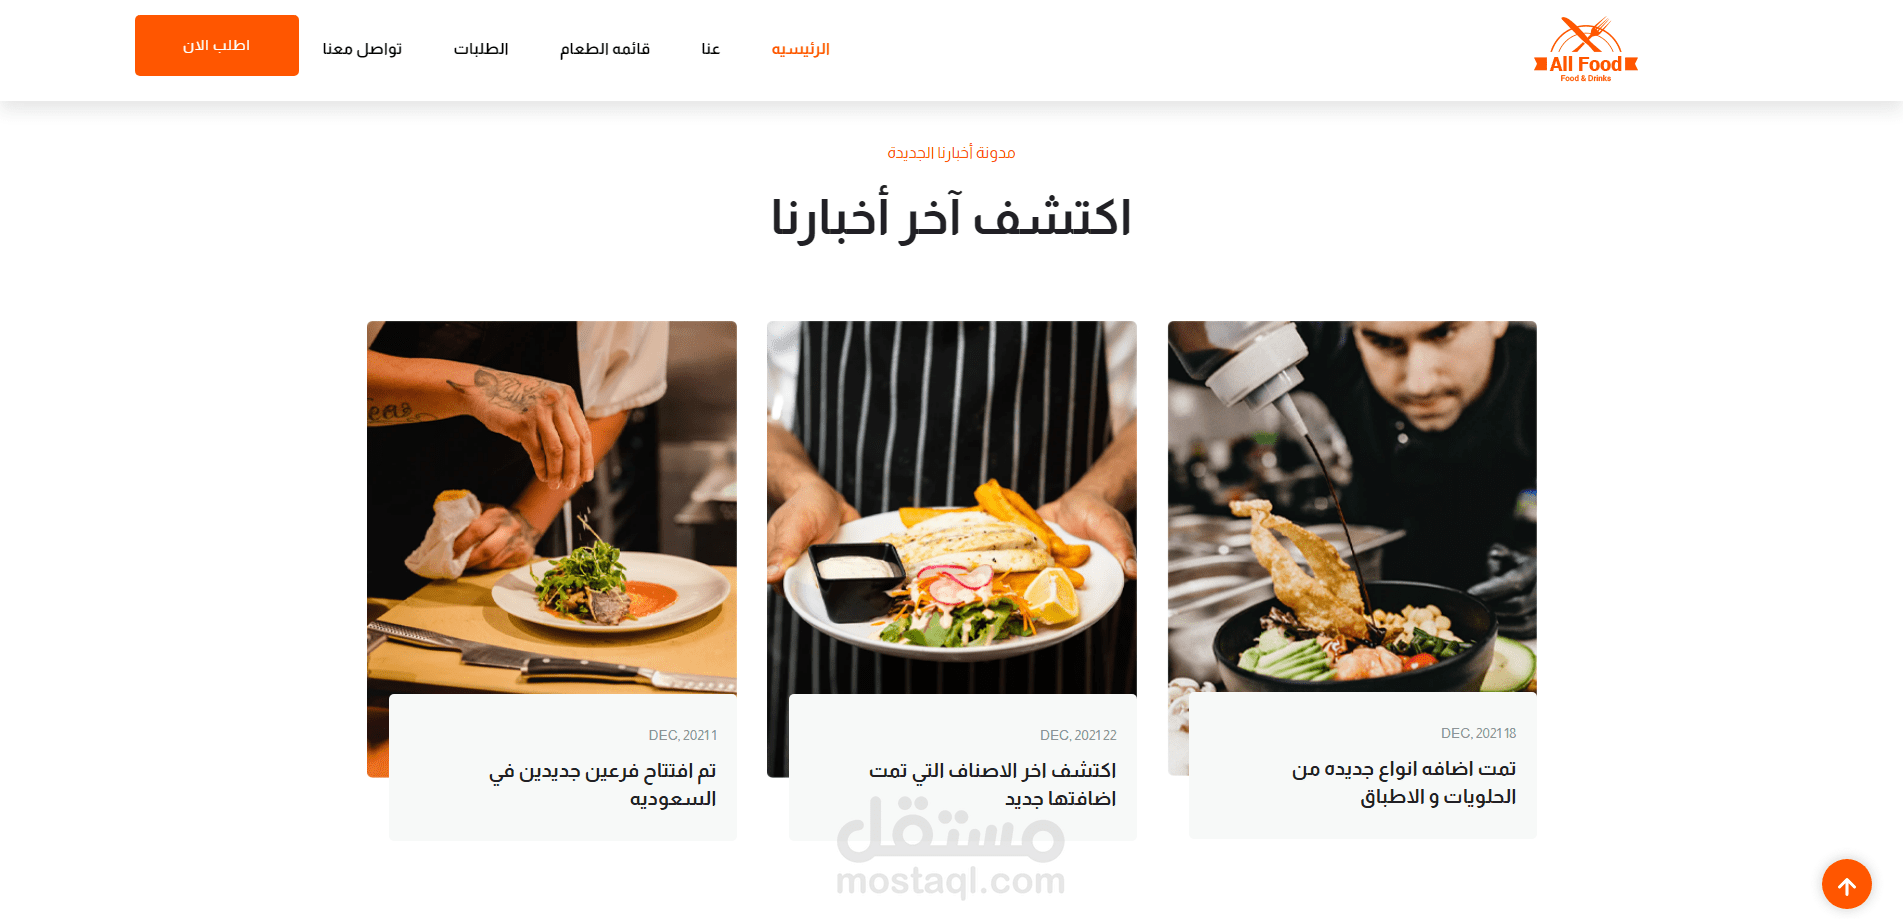Select the تواصل معنا nav link
Image resolution: width=1903 pixels, height=919 pixels.
pos(362,49)
